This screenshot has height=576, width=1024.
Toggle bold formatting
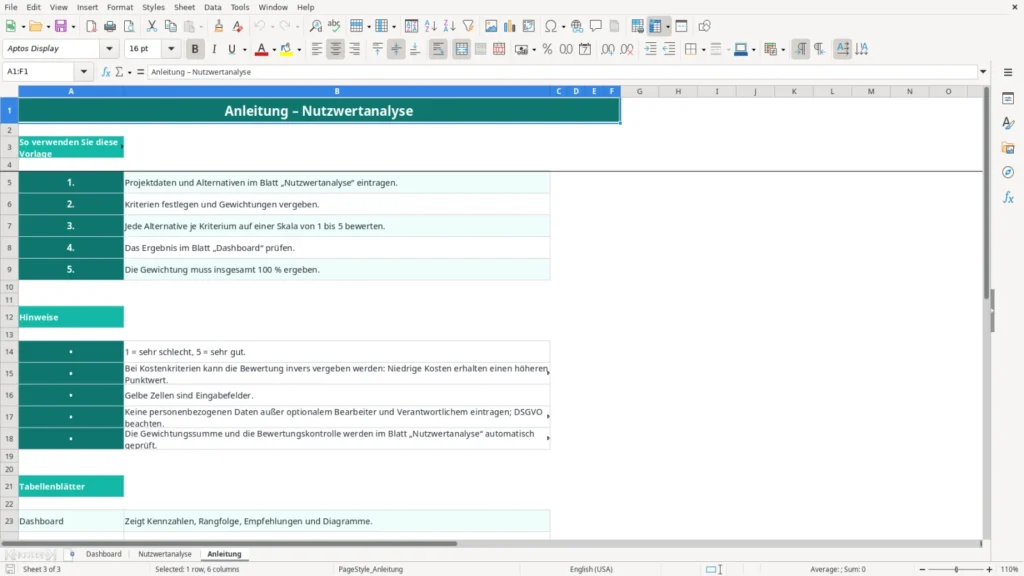click(195, 49)
